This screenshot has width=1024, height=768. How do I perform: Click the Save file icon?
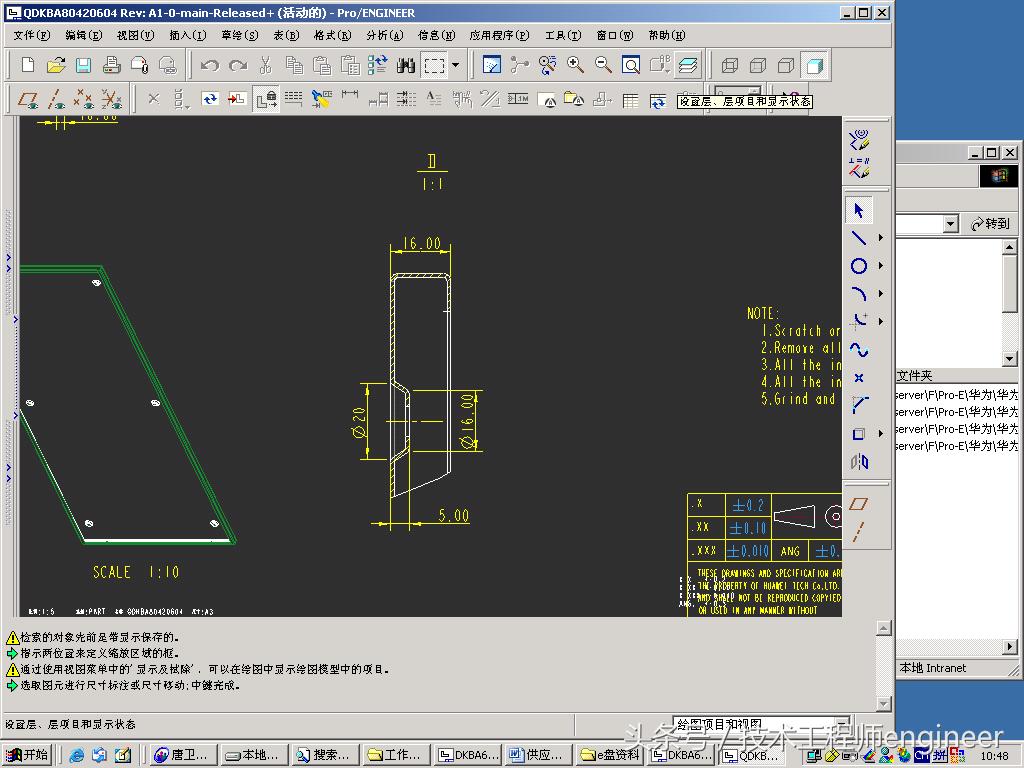84,66
